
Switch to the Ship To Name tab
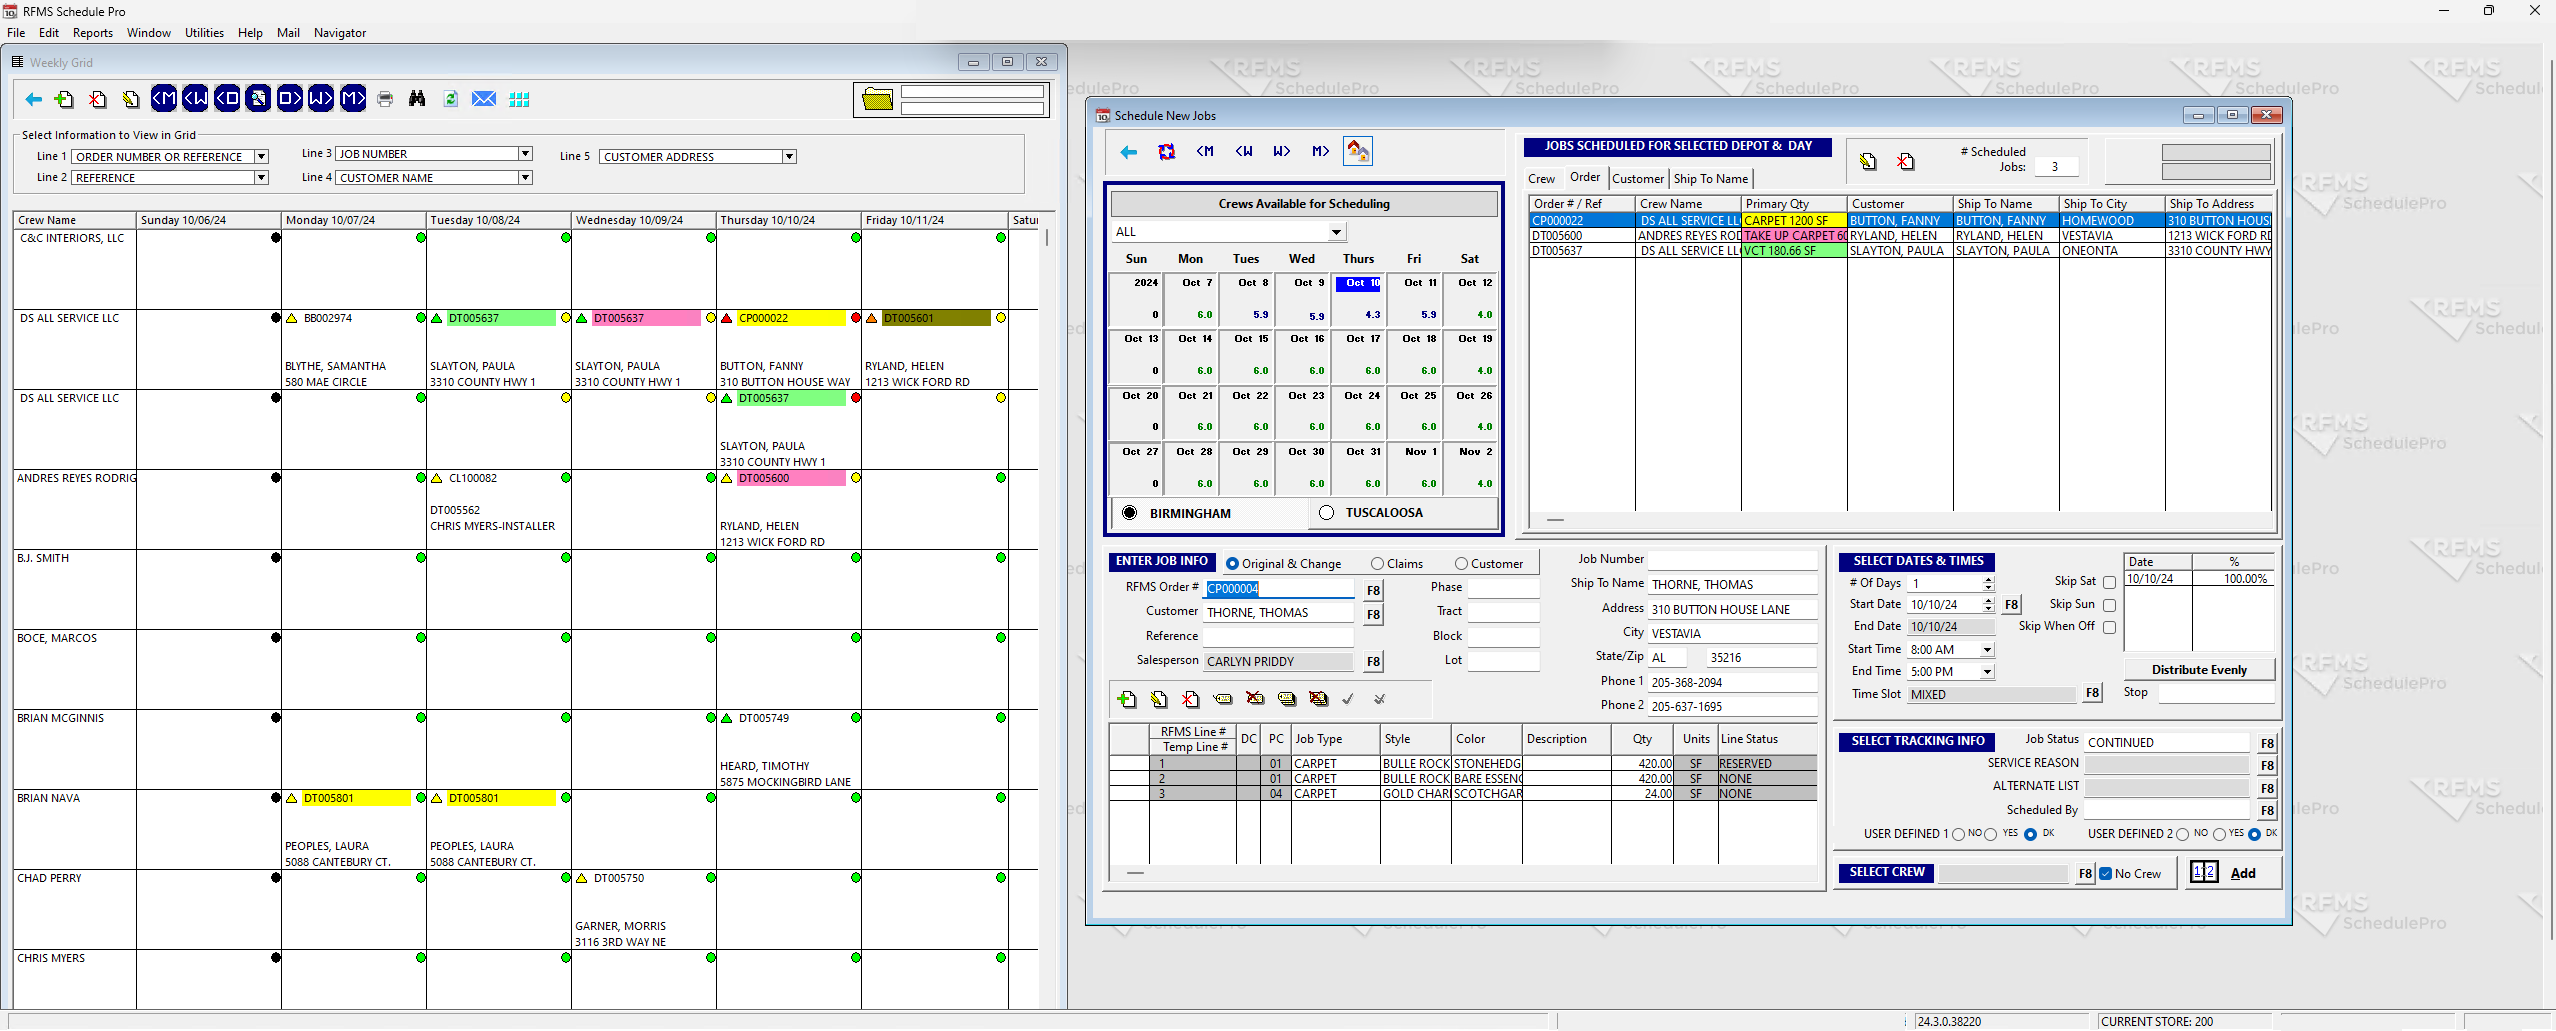coord(1711,179)
